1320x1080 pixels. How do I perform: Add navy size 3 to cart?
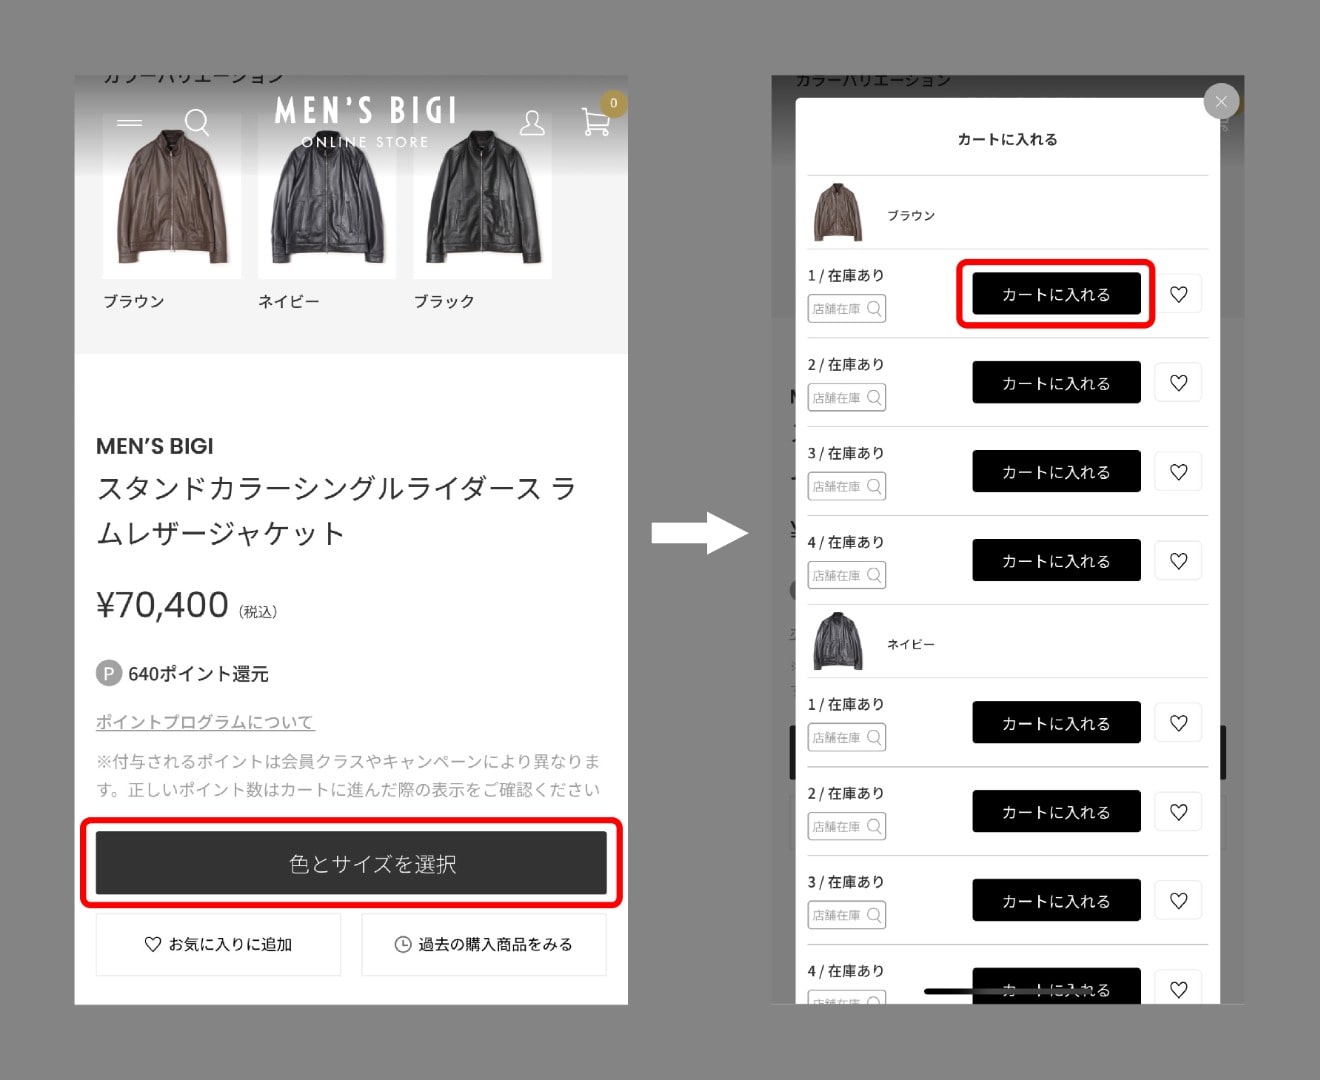(x=1056, y=901)
